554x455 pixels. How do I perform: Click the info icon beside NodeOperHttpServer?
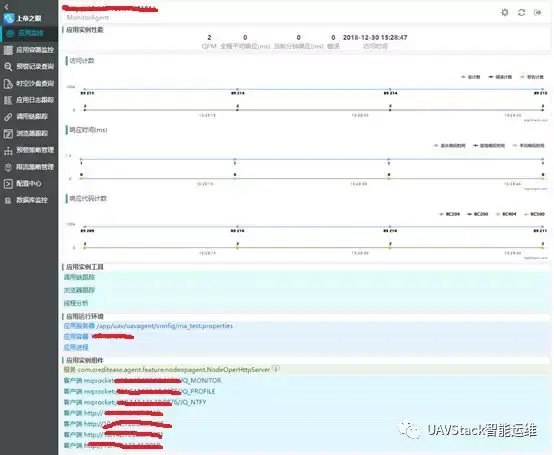pos(276,368)
